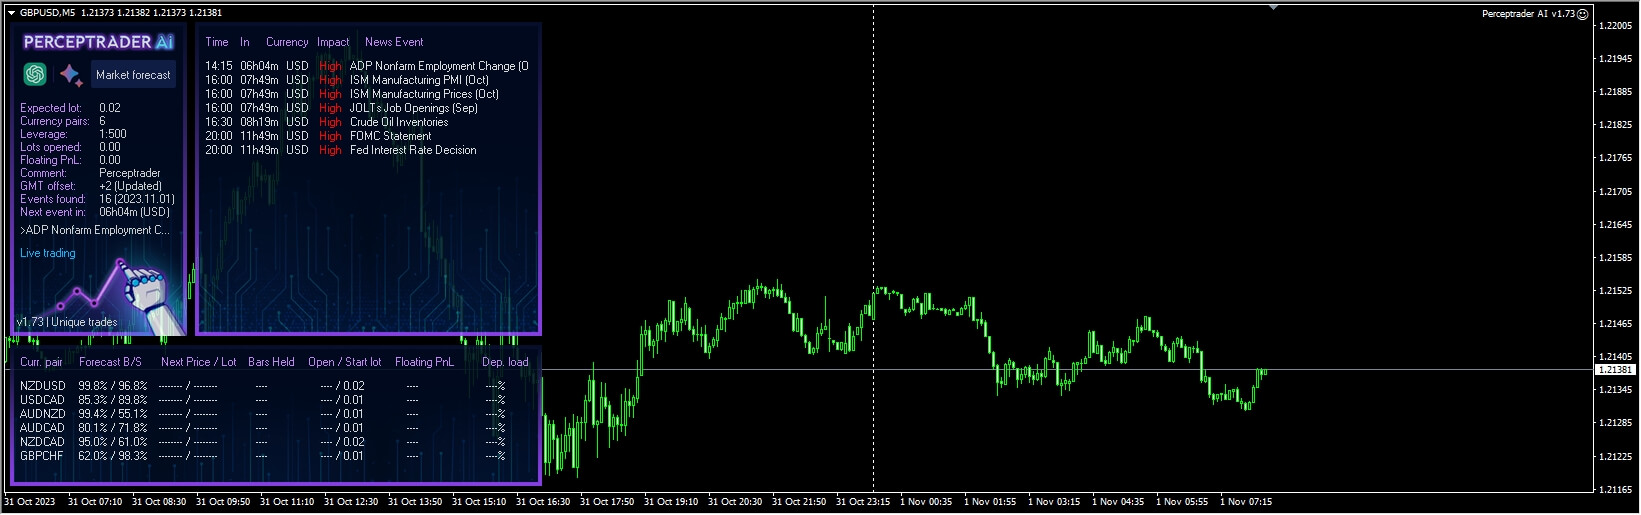Click the 99.8% / 96.8% forecast value

(113, 386)
